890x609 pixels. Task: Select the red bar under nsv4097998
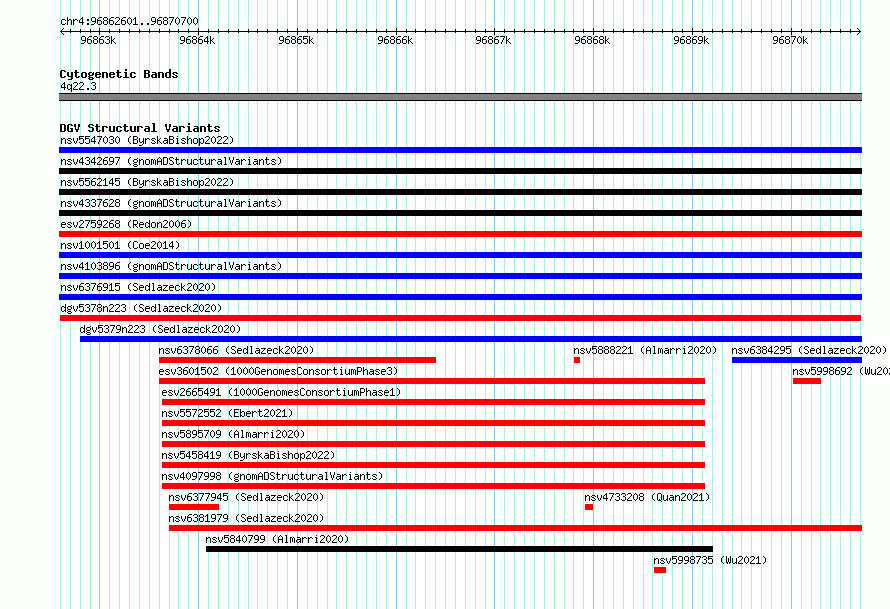[x=433, y=486]
